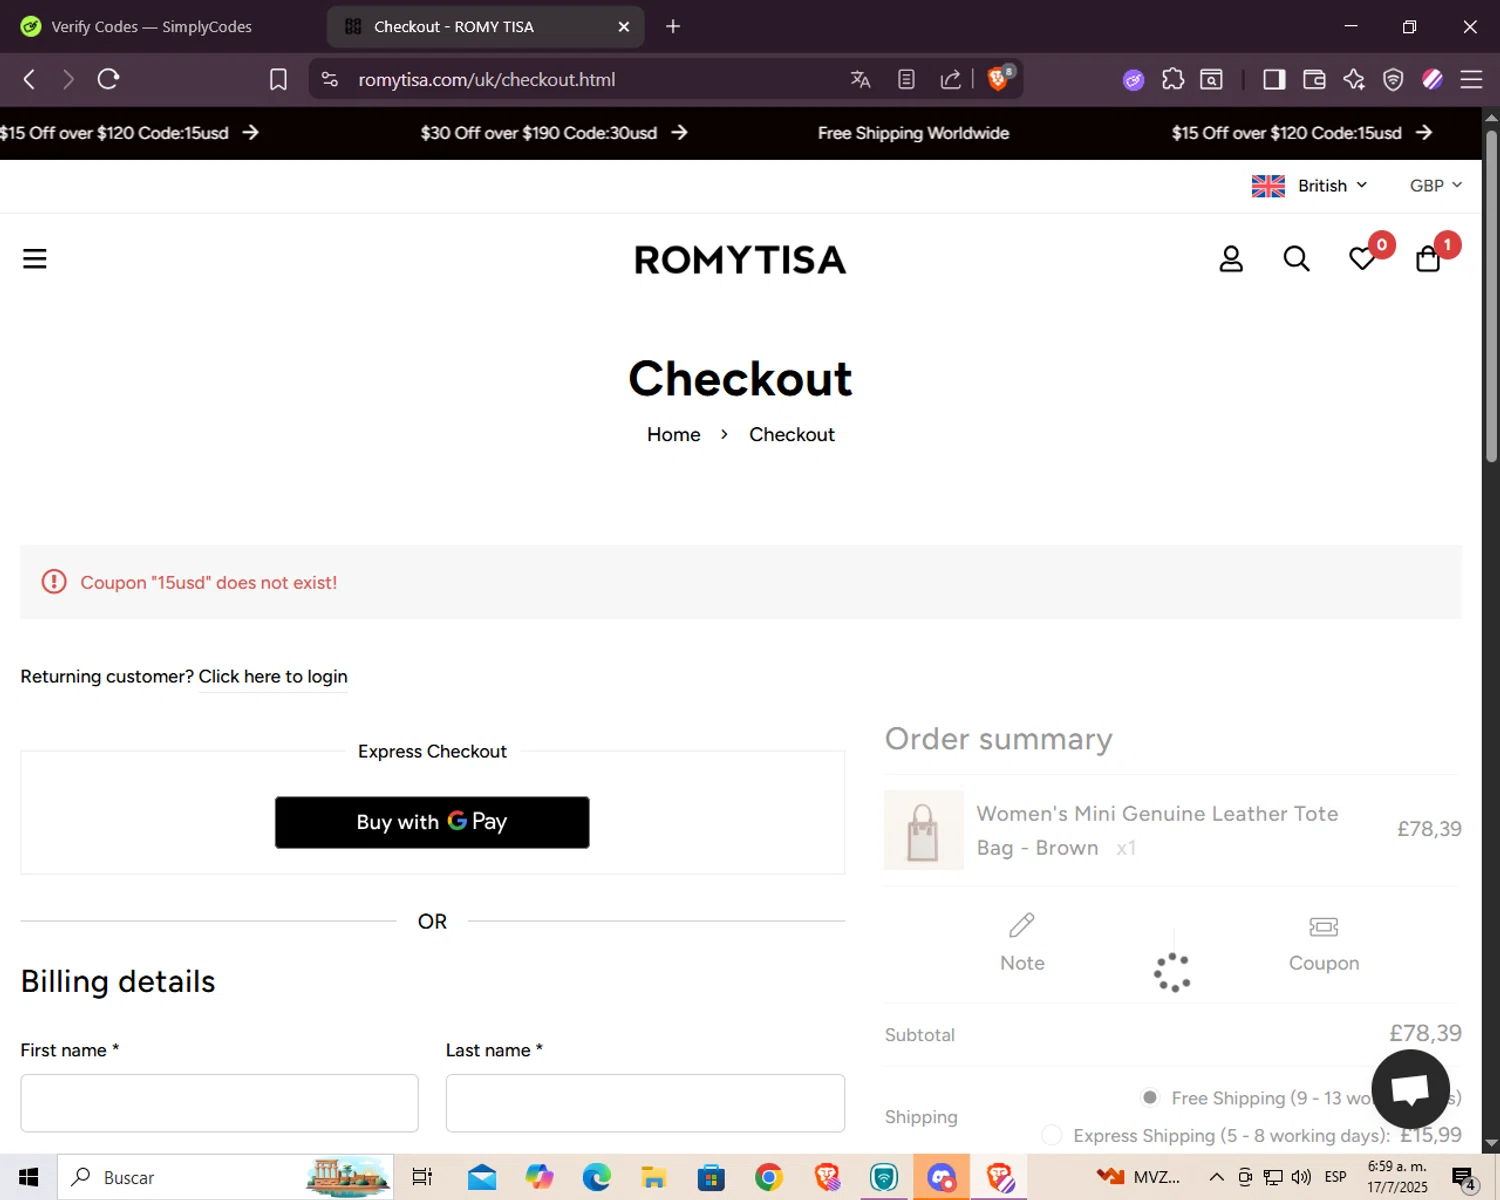Click the share page icon
Image resolution: width=1500 pixels, height=1200 pixels.
(950, 79)
